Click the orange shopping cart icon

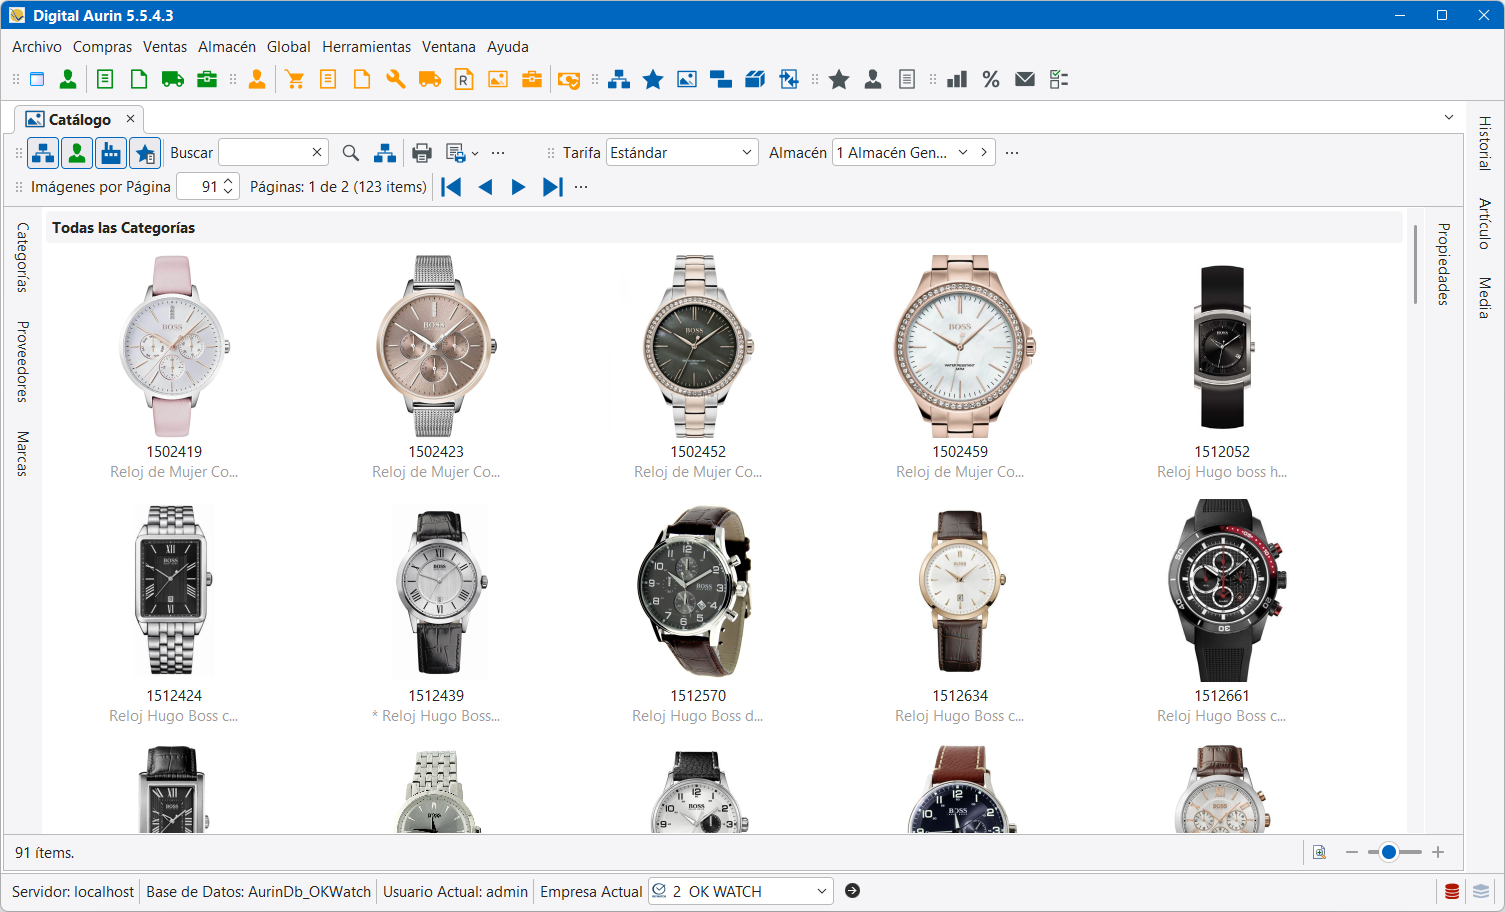(295, 79)
